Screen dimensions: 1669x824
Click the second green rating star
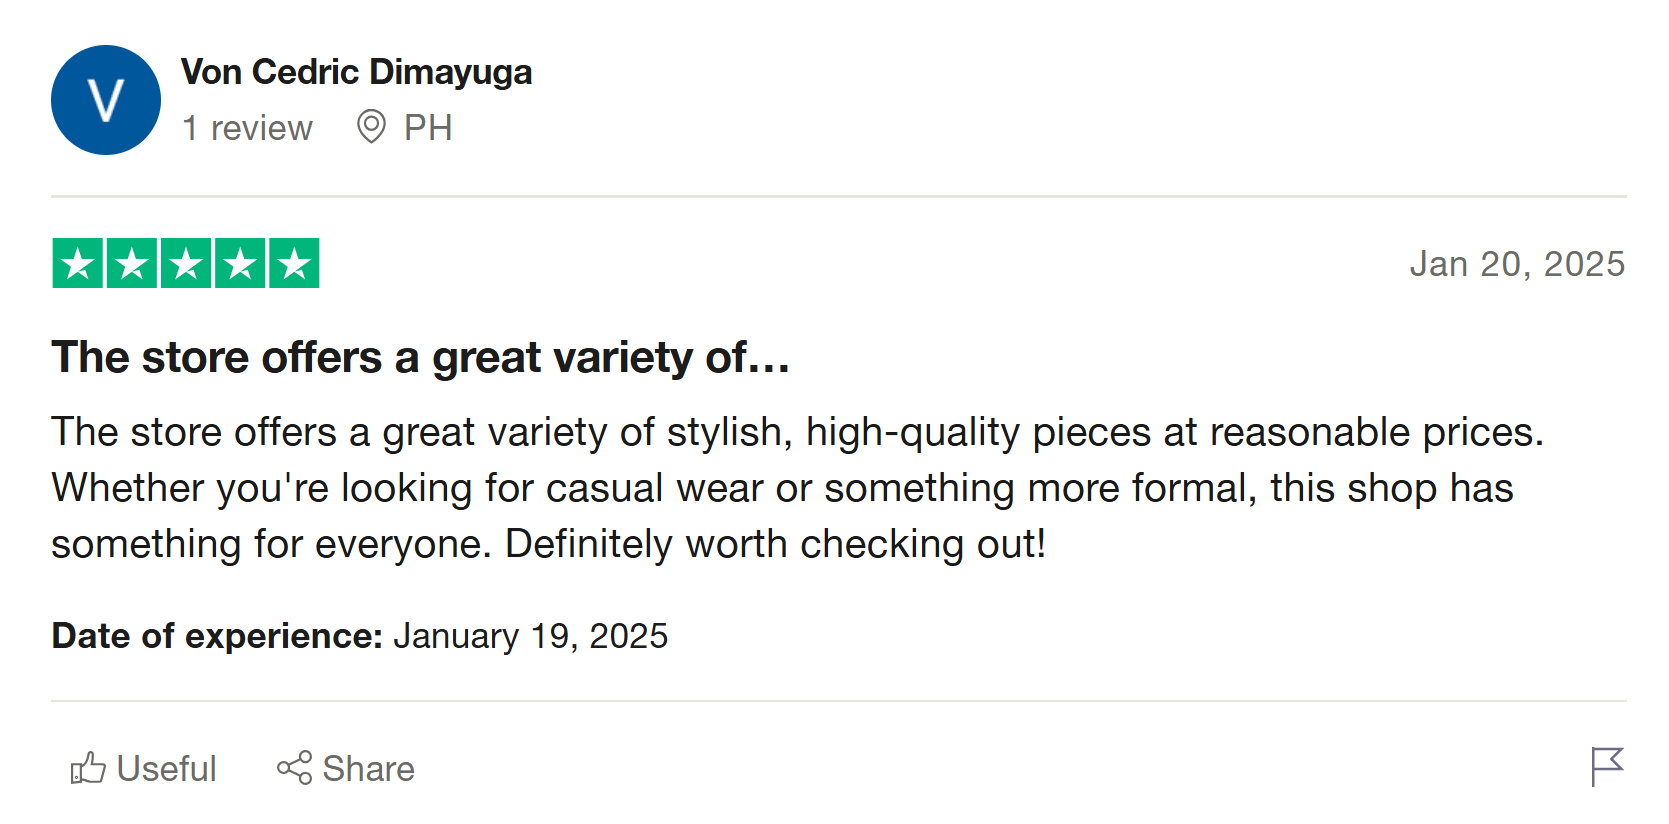click(132, 264)
